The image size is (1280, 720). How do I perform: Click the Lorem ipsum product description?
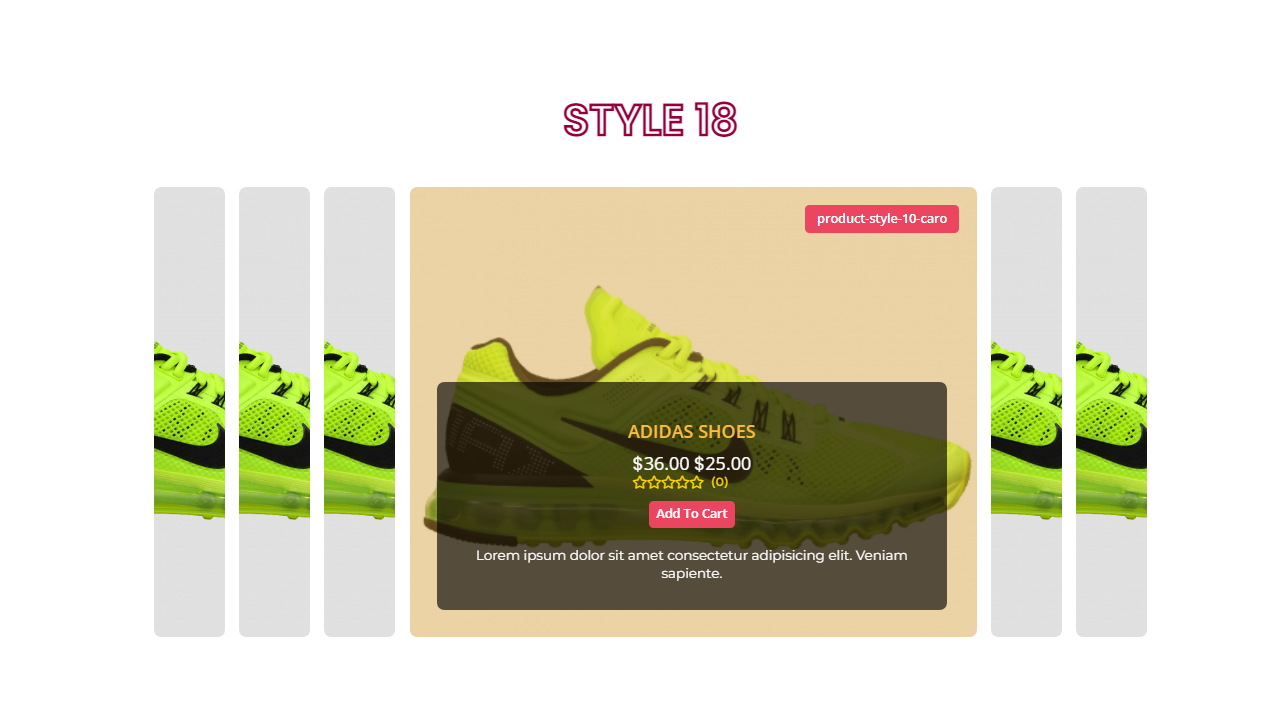pyautogui.click(x=692, y=564)
